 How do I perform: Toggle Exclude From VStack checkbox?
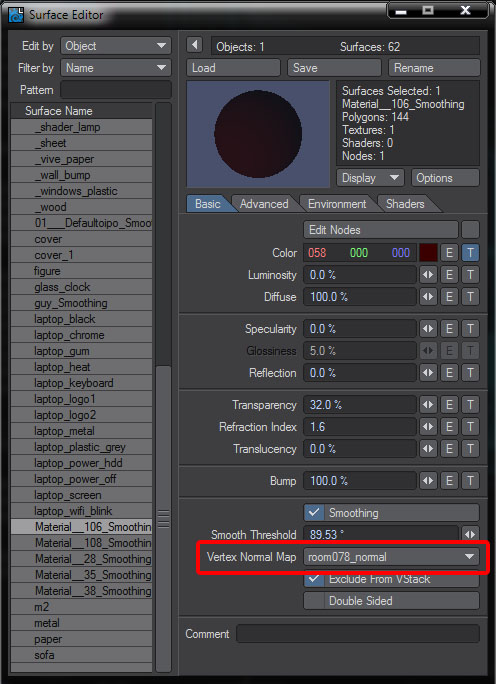point(314,580)
